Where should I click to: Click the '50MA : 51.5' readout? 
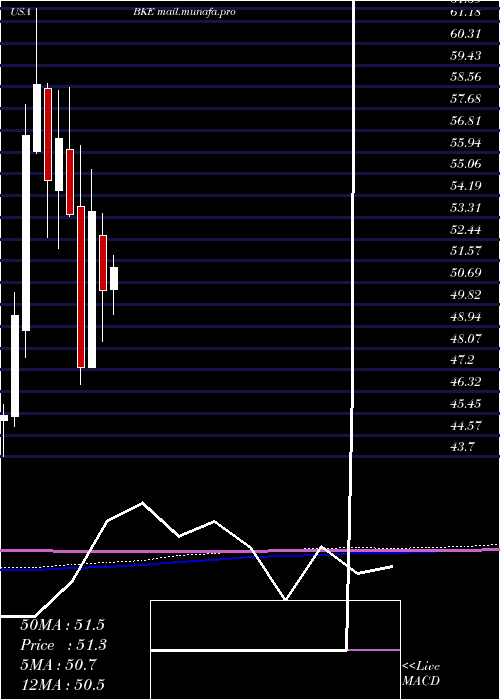pos(62,625)
